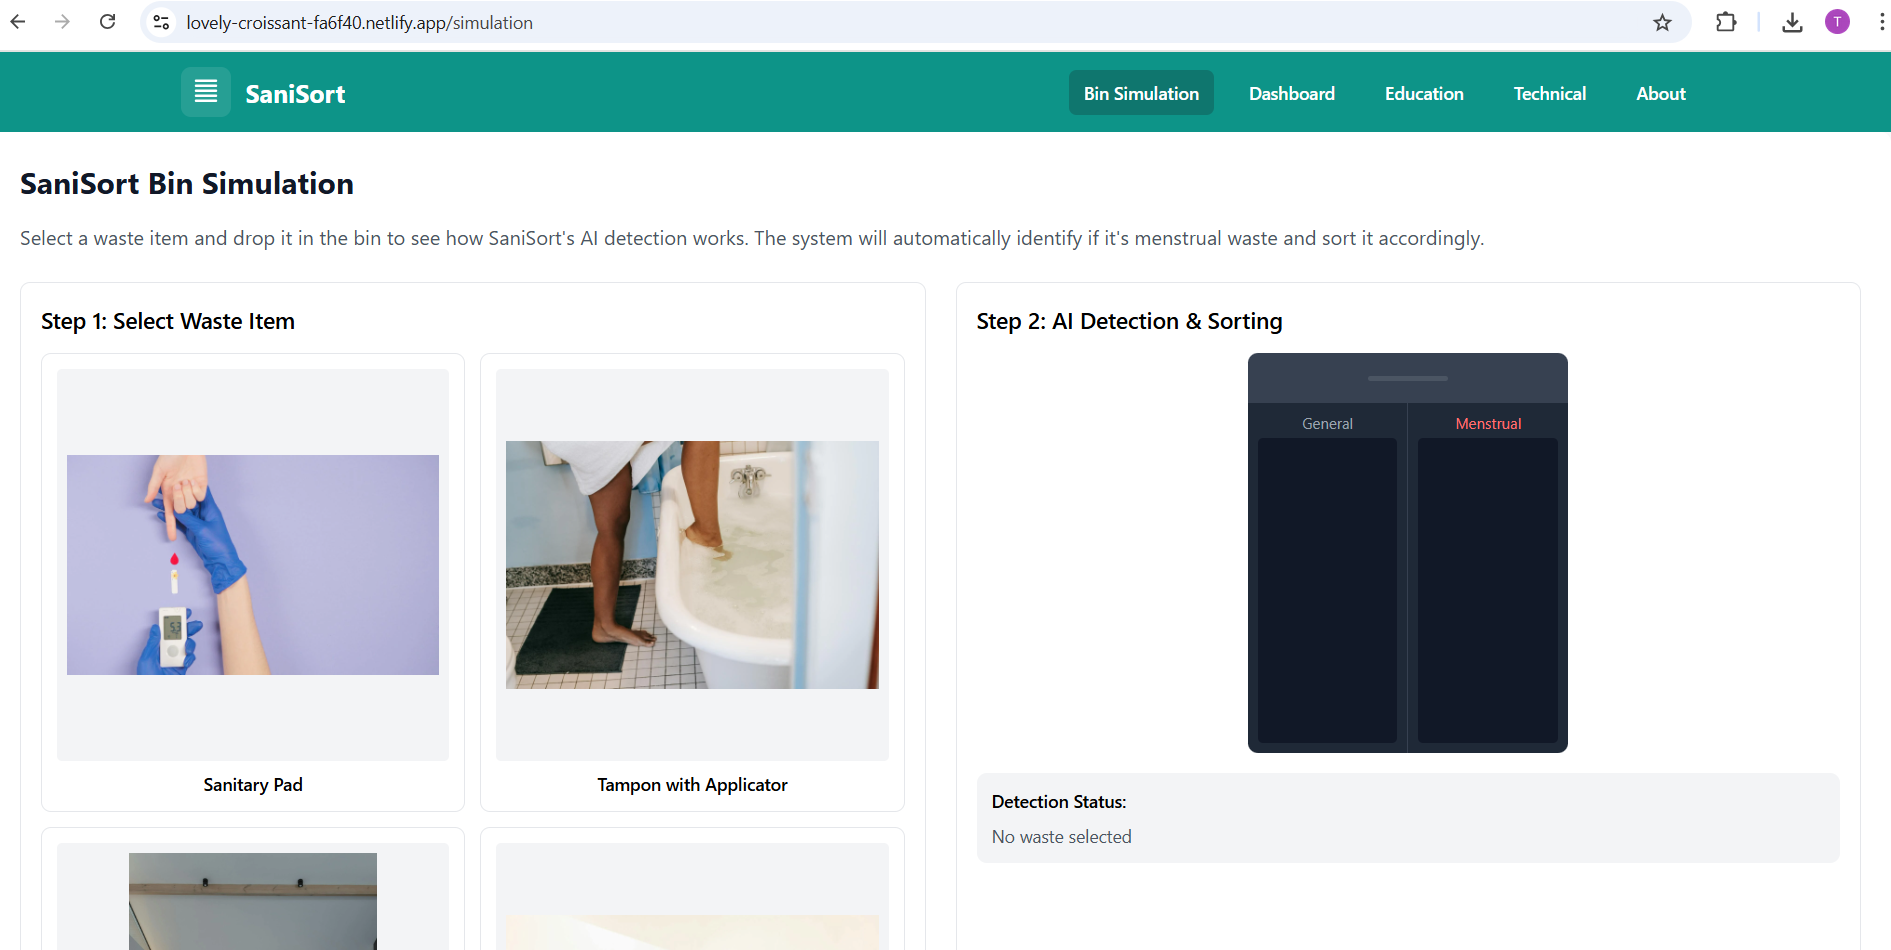Image resolution: width=1891 pixels, height=950 pixels.
Task: Click the 'Step 1: Select Waste Item' heading
Action: (x=168, y=321)
